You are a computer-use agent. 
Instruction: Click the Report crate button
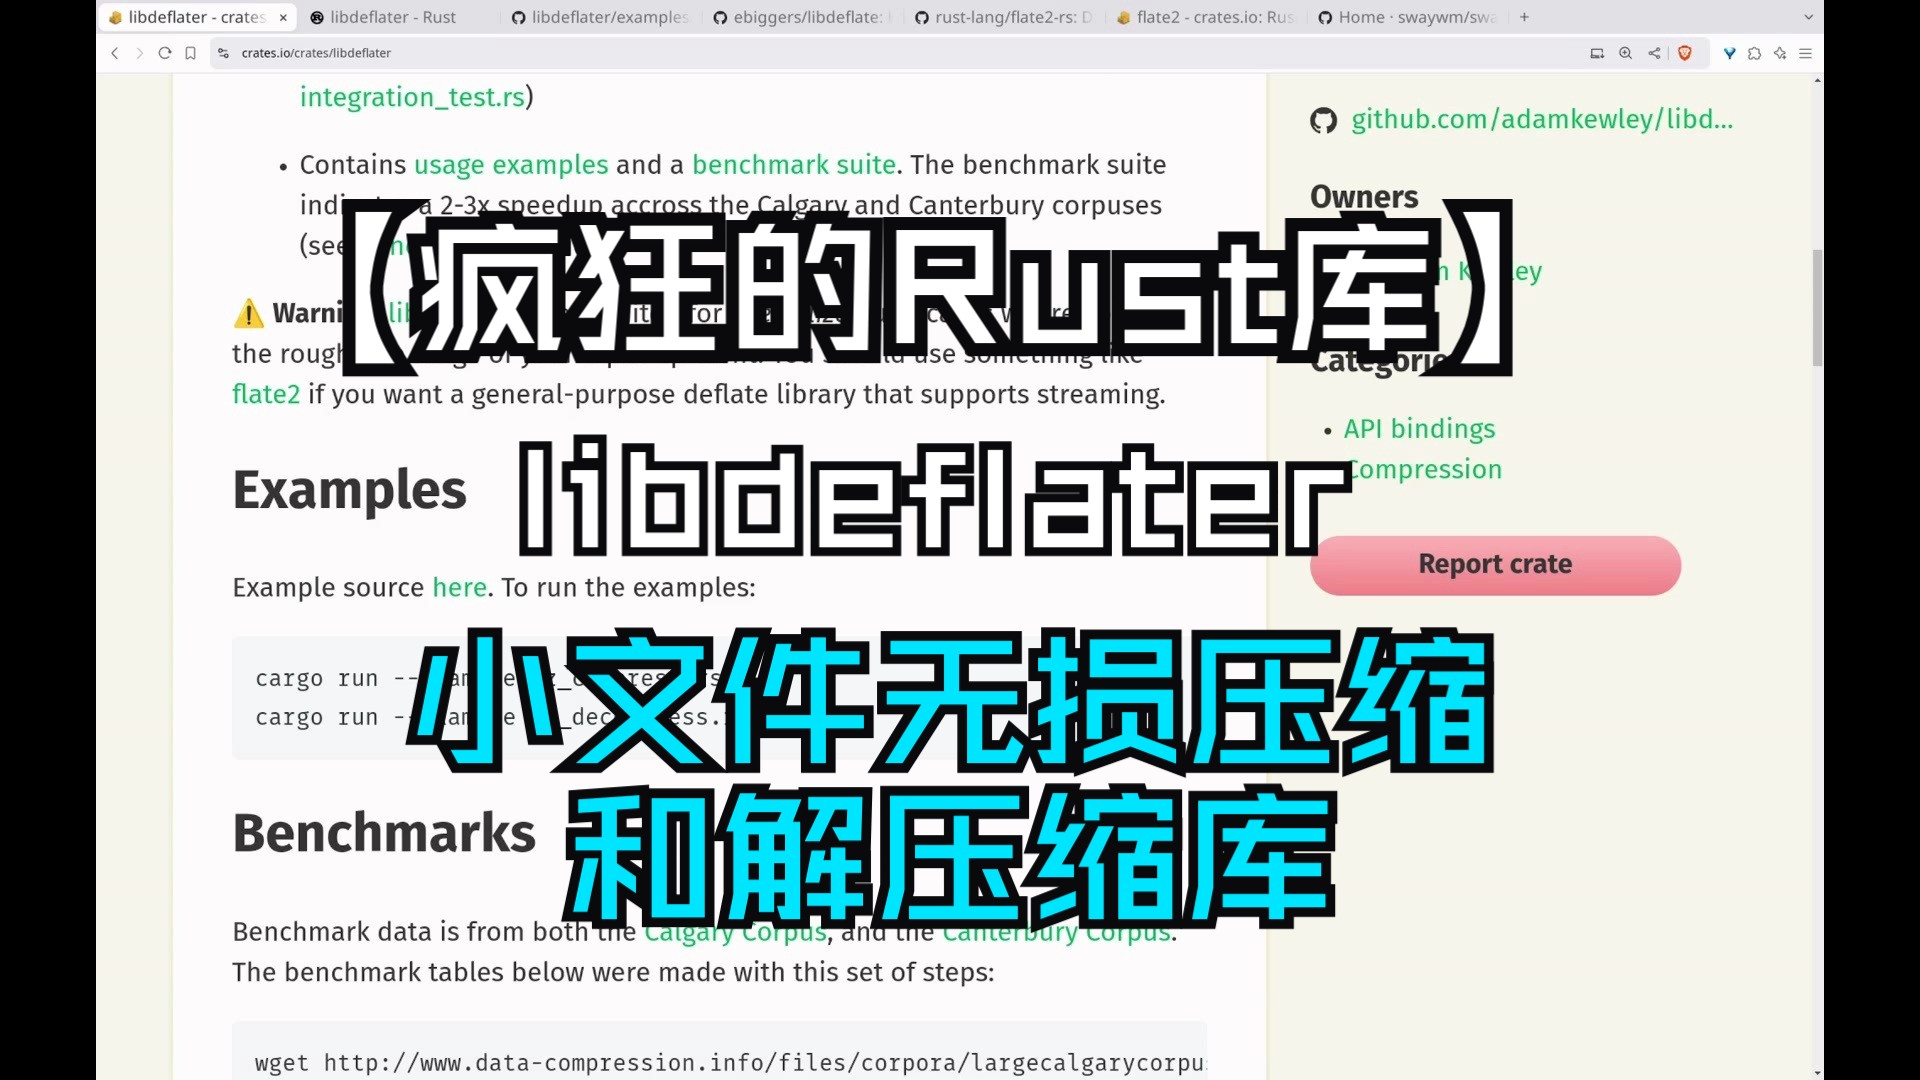(x=1495, y=565)
